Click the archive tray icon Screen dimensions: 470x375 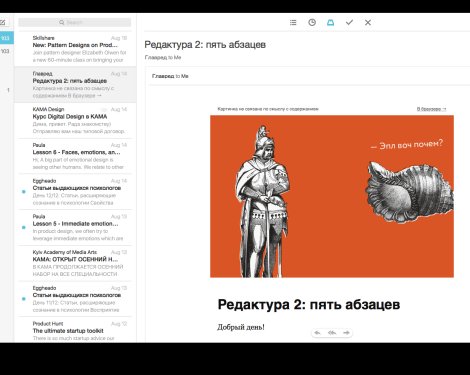tap(330, 22)
